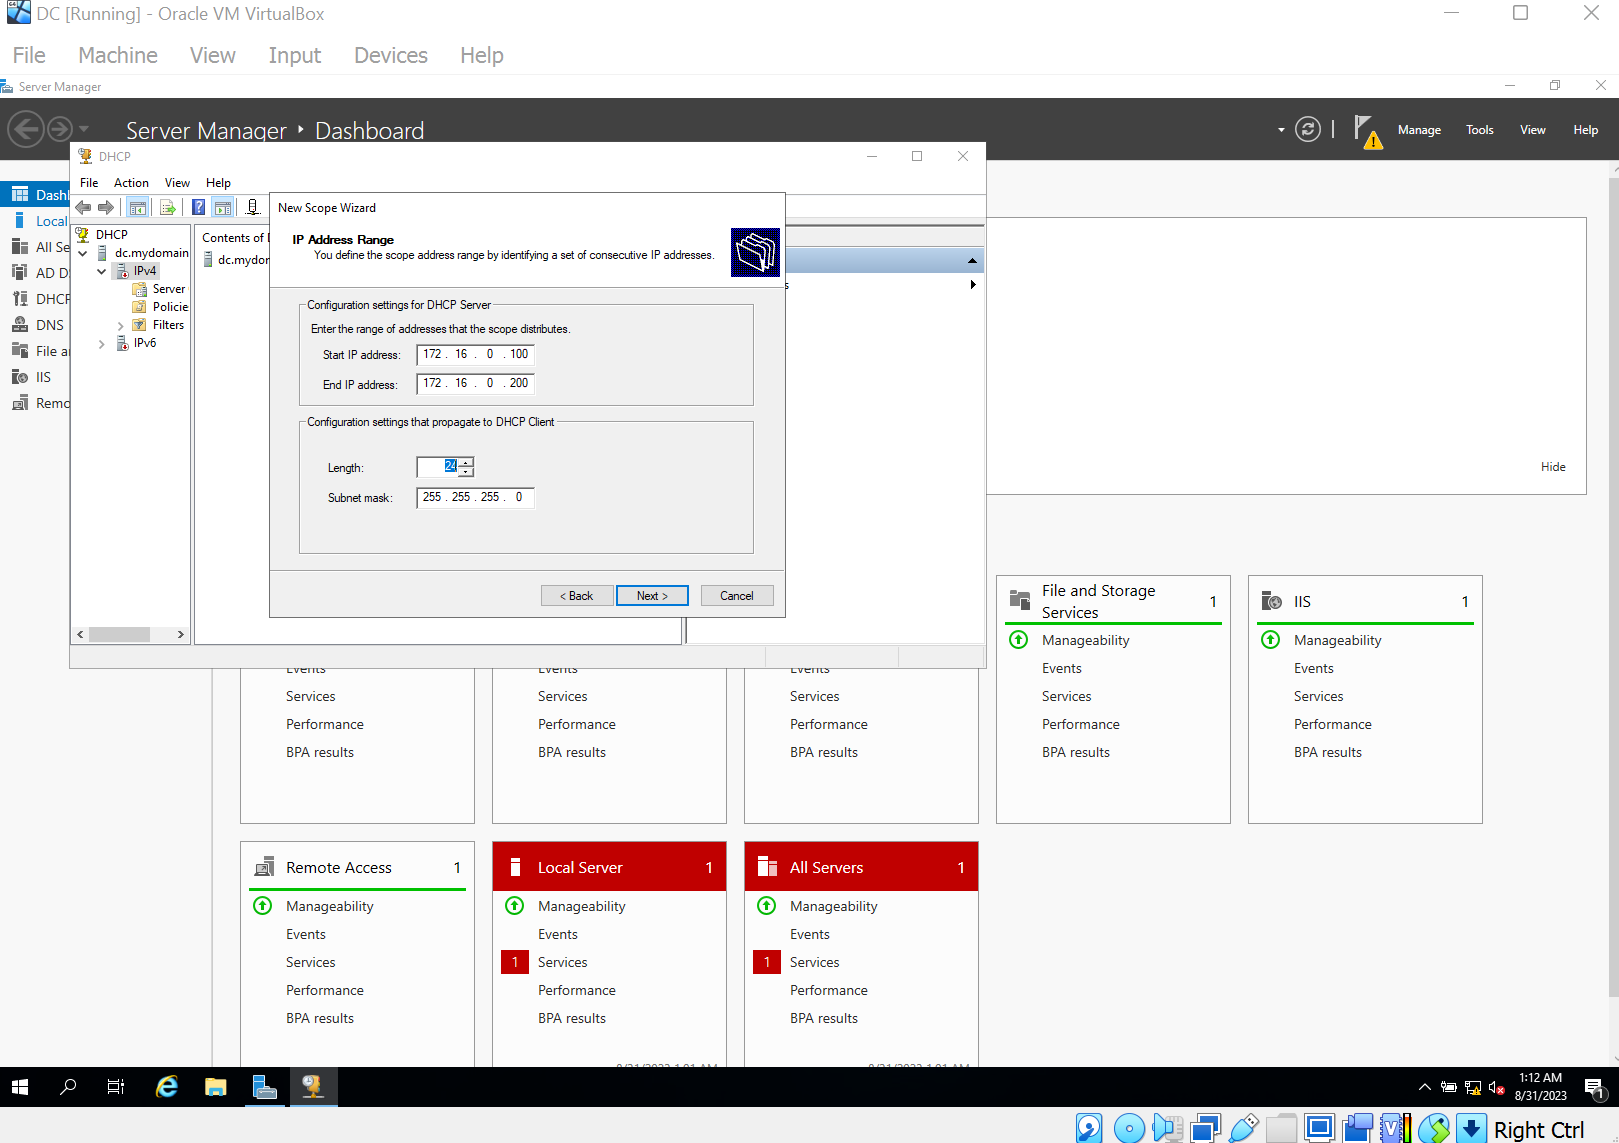
Task: Expand the Filters node under IPv4
Action: [x=120, y=325]
